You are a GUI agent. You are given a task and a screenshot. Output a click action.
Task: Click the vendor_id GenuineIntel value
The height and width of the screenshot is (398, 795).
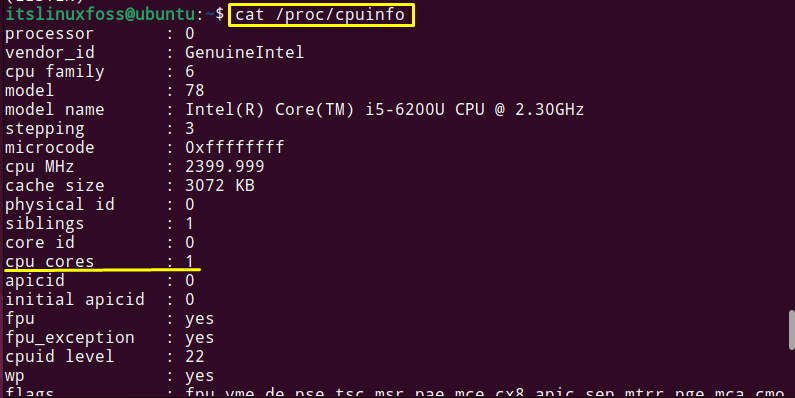(x=244, y=52)
